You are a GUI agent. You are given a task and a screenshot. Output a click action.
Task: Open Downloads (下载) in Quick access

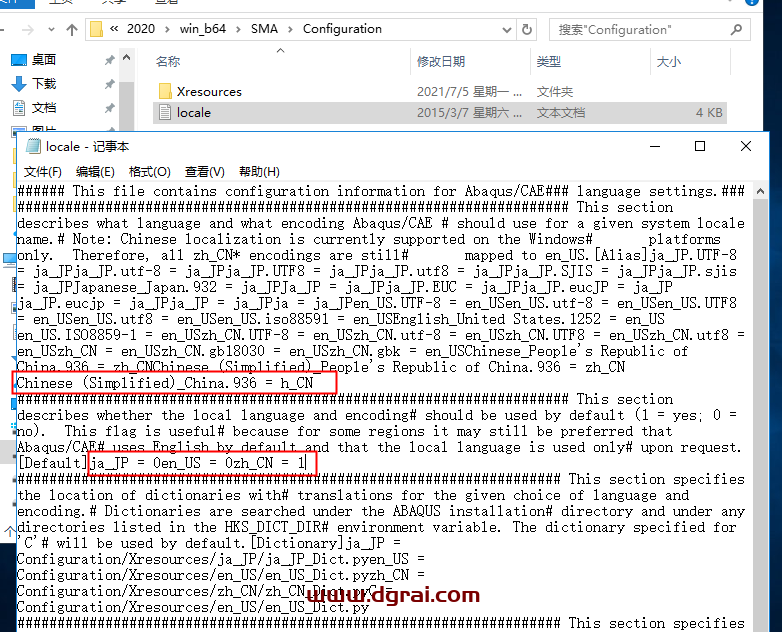44,84
